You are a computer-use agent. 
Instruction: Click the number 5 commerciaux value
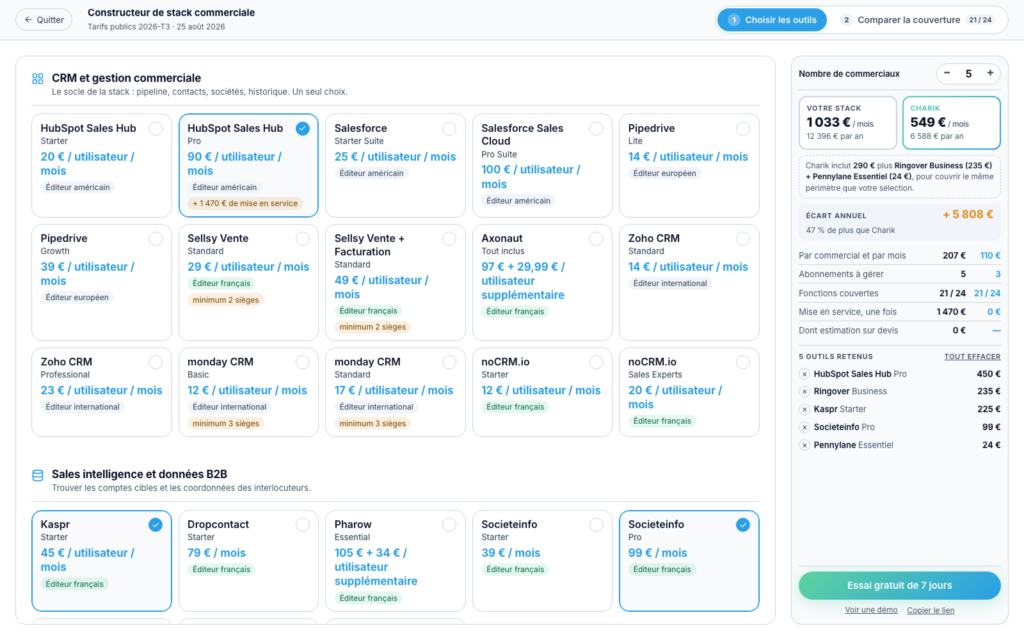pos(968,74)
